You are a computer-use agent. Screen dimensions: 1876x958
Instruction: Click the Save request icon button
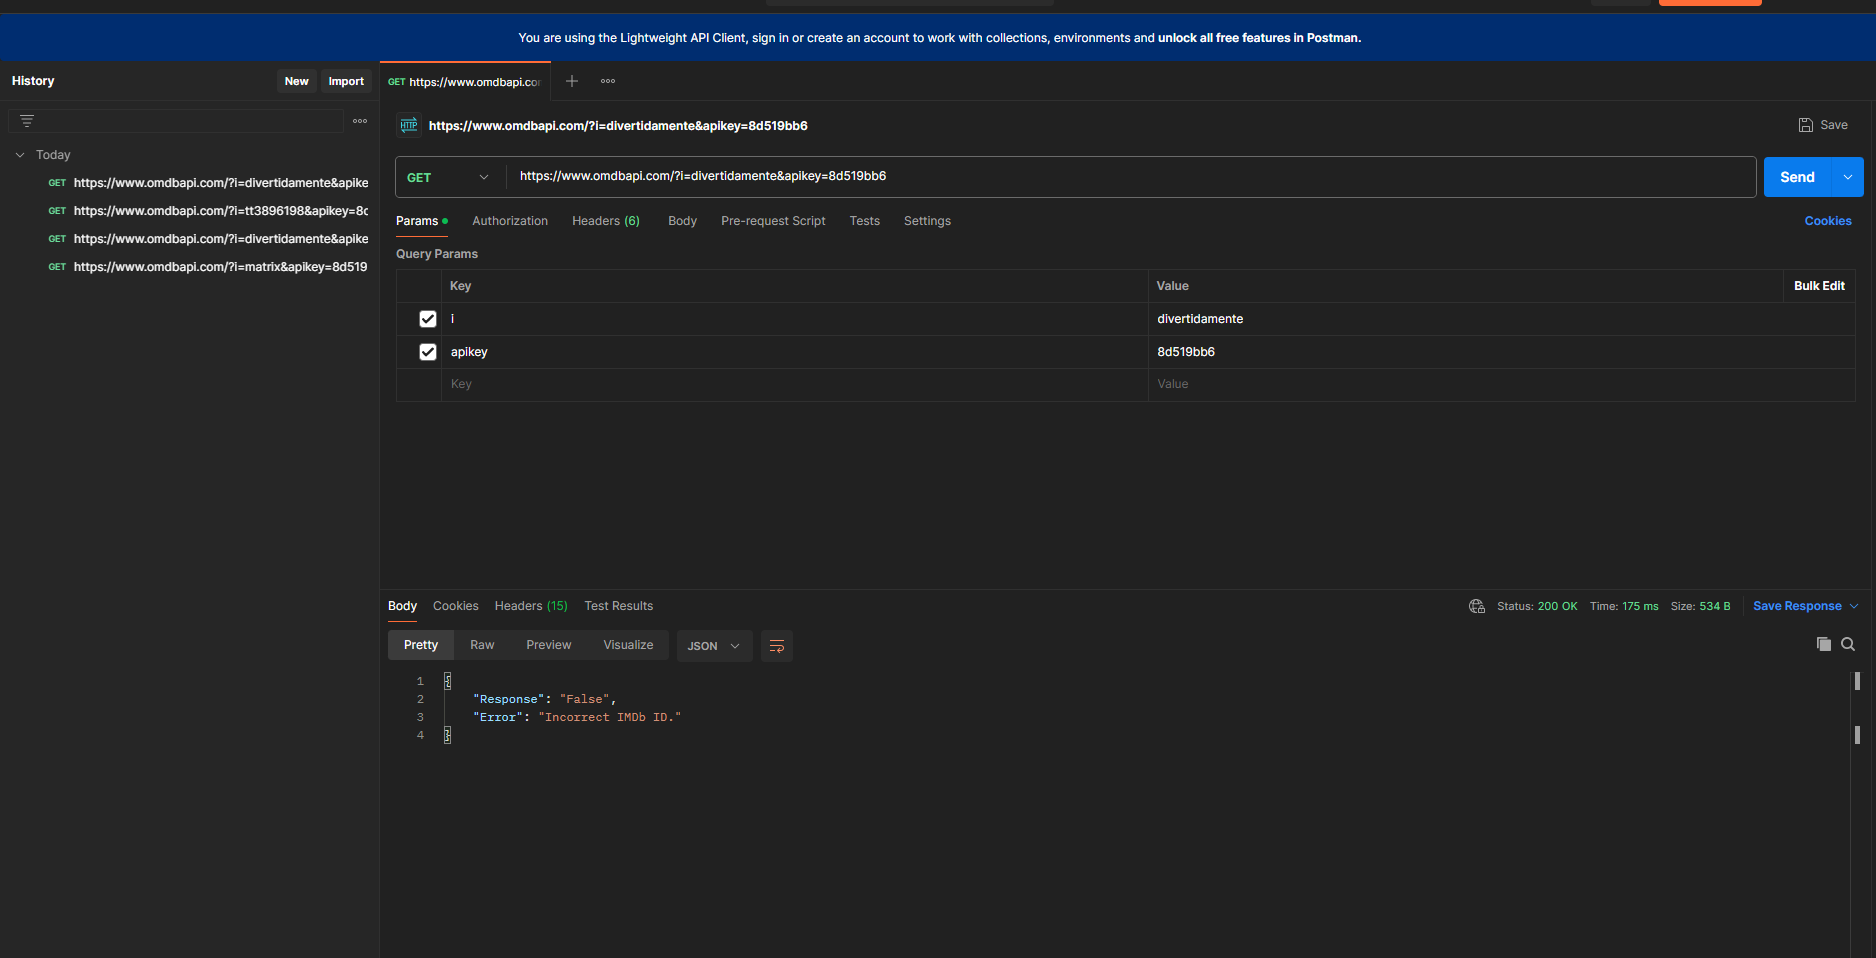pos(1822,125)
